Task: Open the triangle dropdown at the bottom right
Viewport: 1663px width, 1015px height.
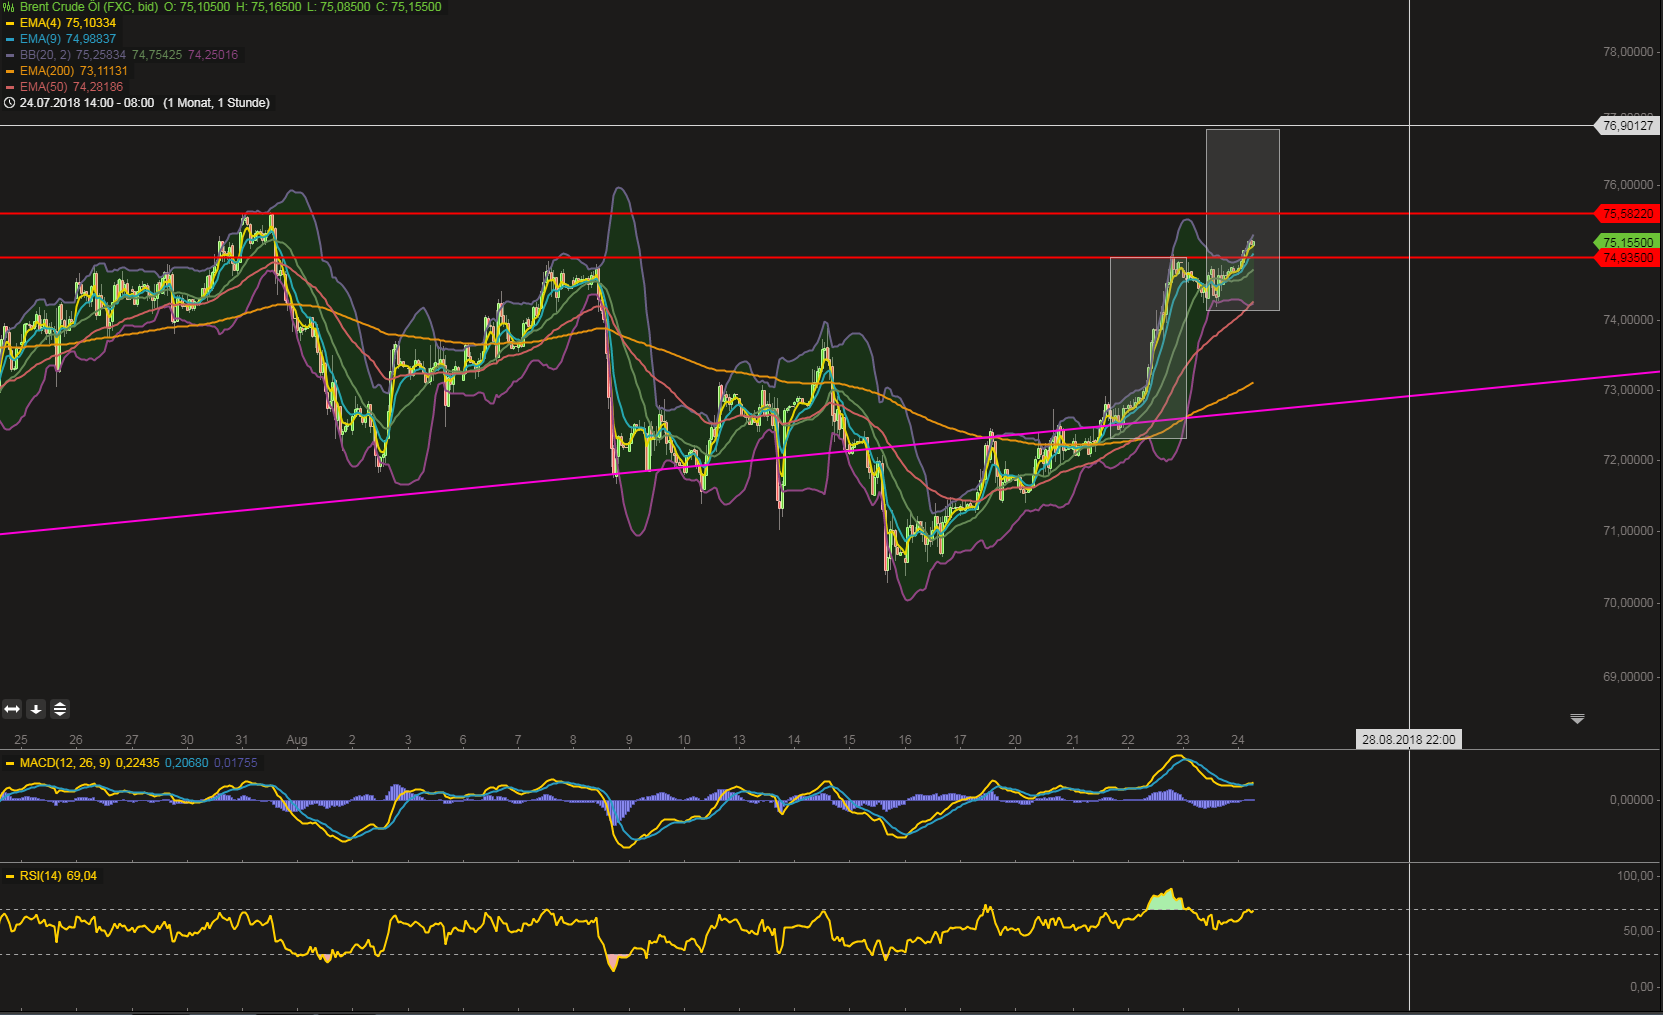Action: (x=1578, y=718)
